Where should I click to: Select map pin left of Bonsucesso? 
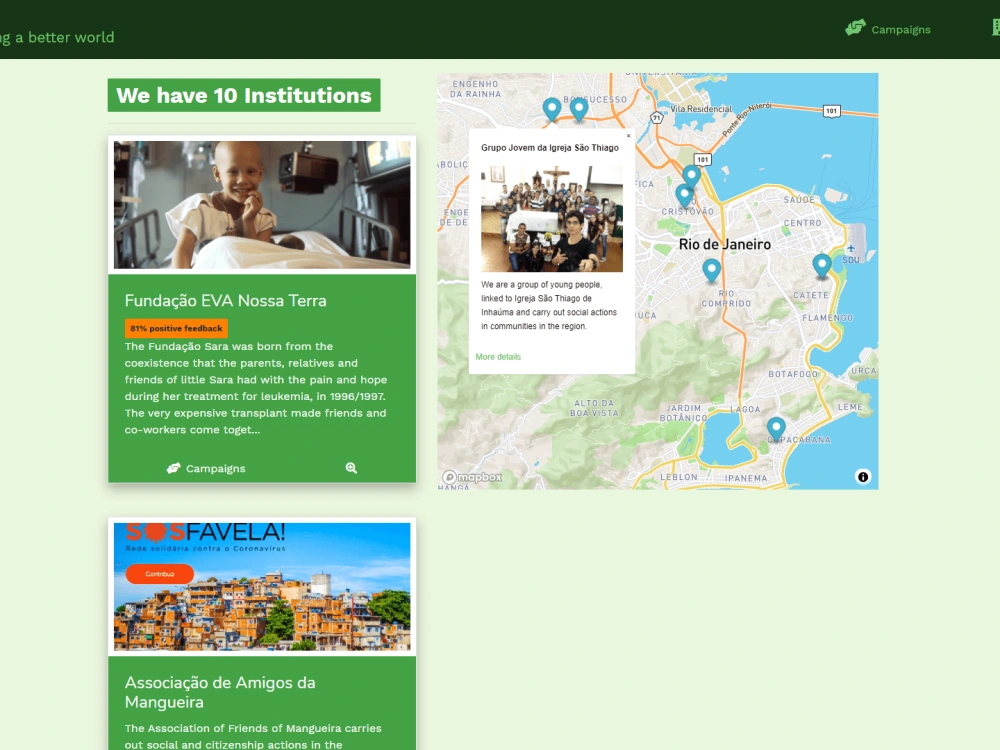point(552,109)
